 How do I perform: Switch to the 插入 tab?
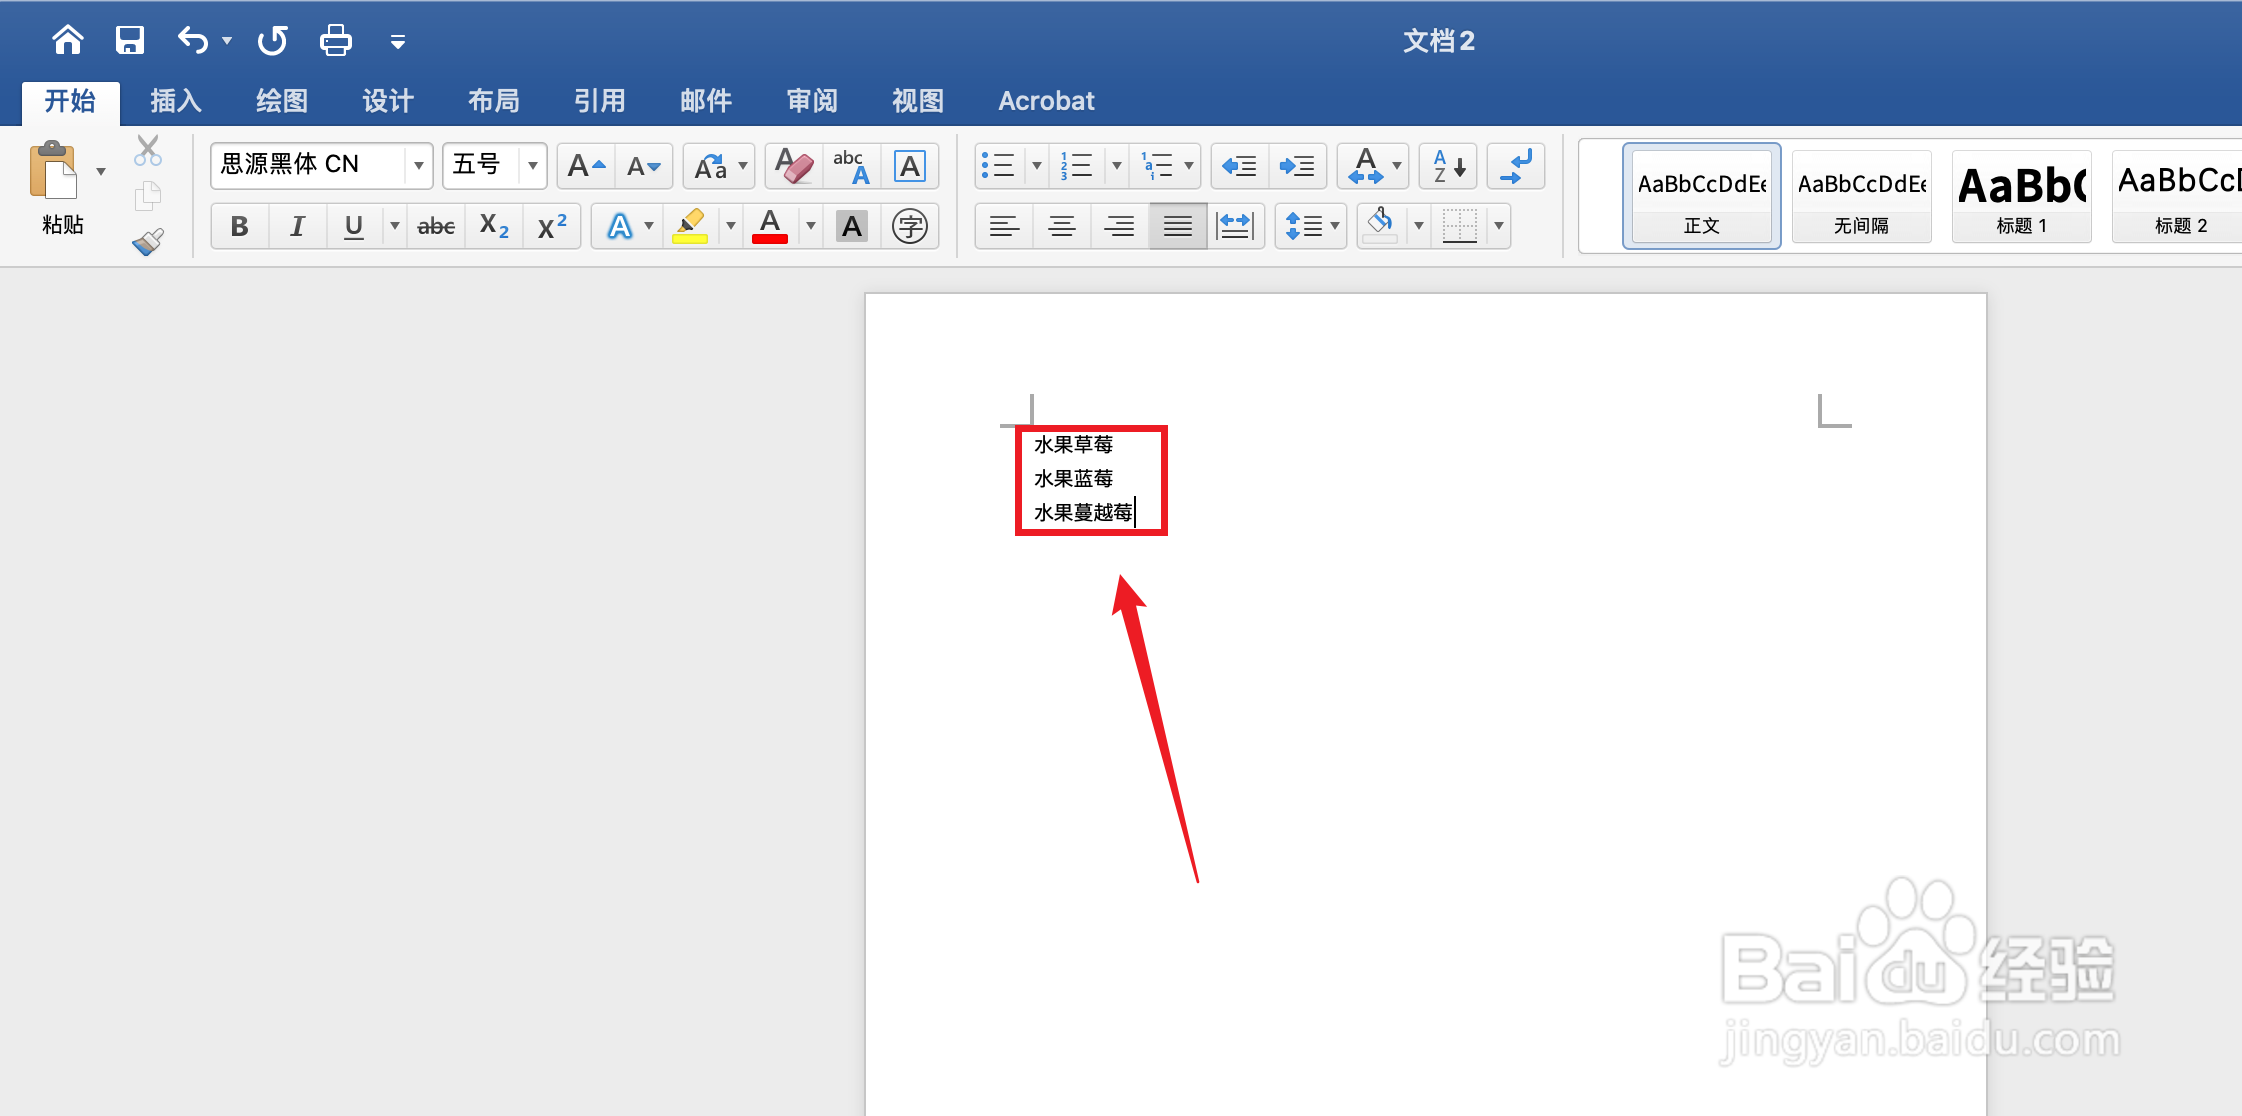pos(176,101)
